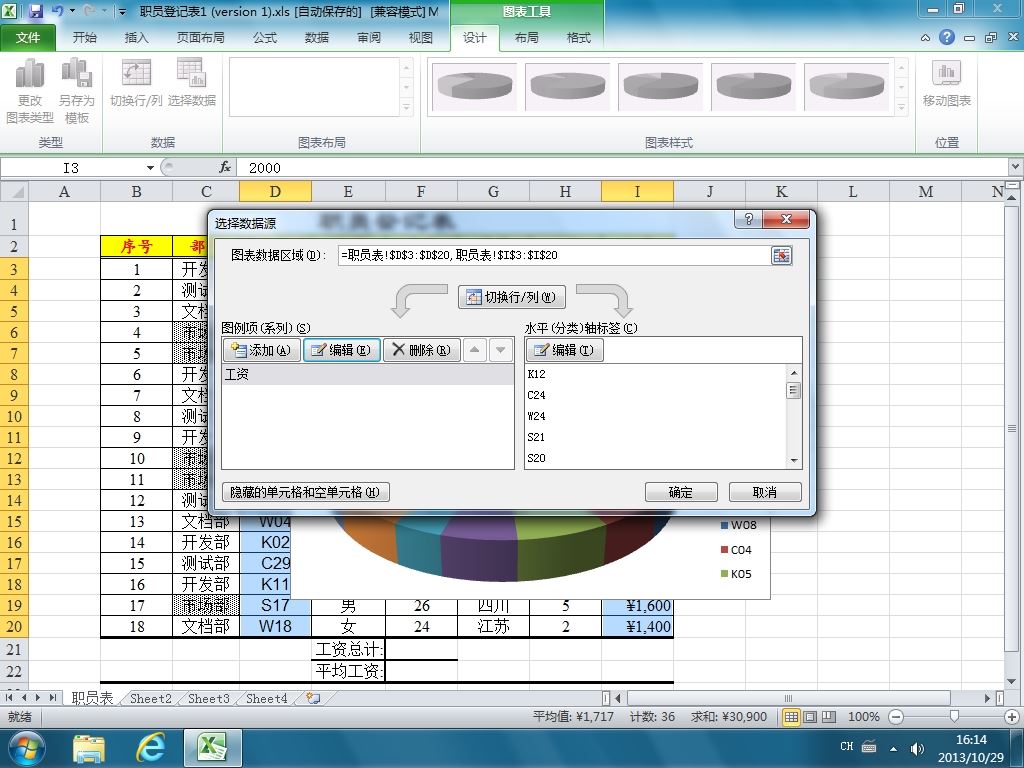Click the Move Chart icon (移动图表)
Viewport: 1024px width, 768px height.
pos(946,82)
